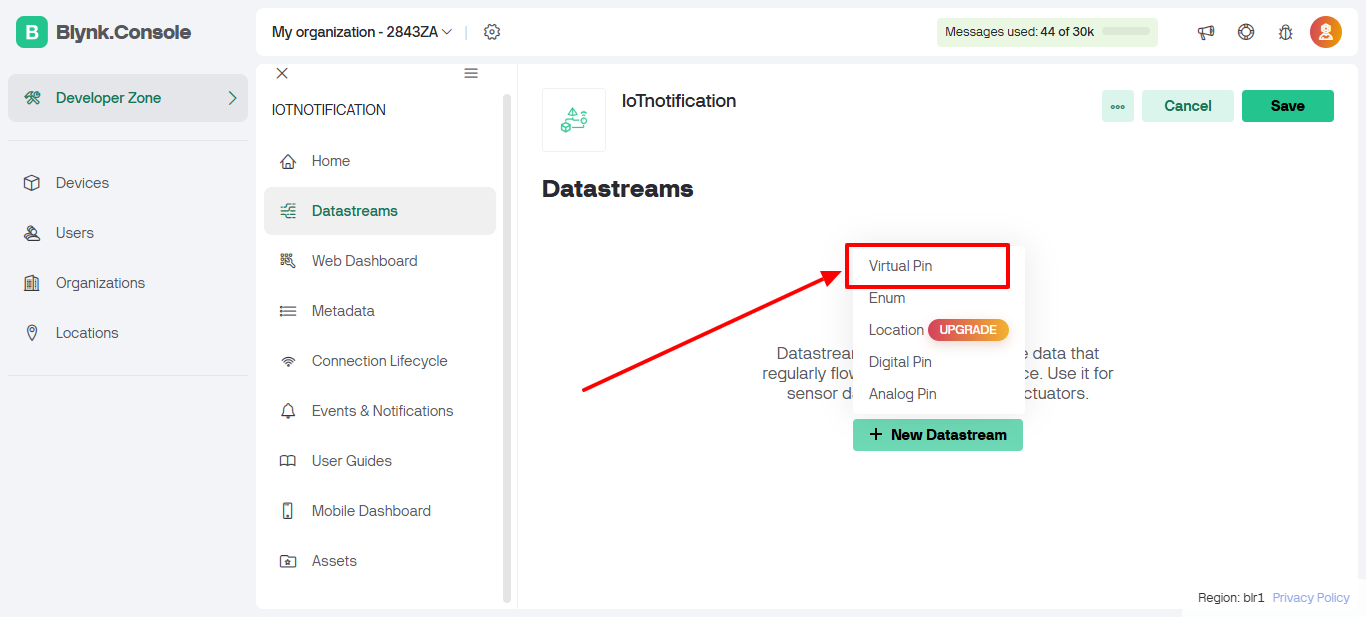Open the My organization - 2843ZA dropdown
Viewport: 1366px width, 617px height.
click(x=362, y=32)
